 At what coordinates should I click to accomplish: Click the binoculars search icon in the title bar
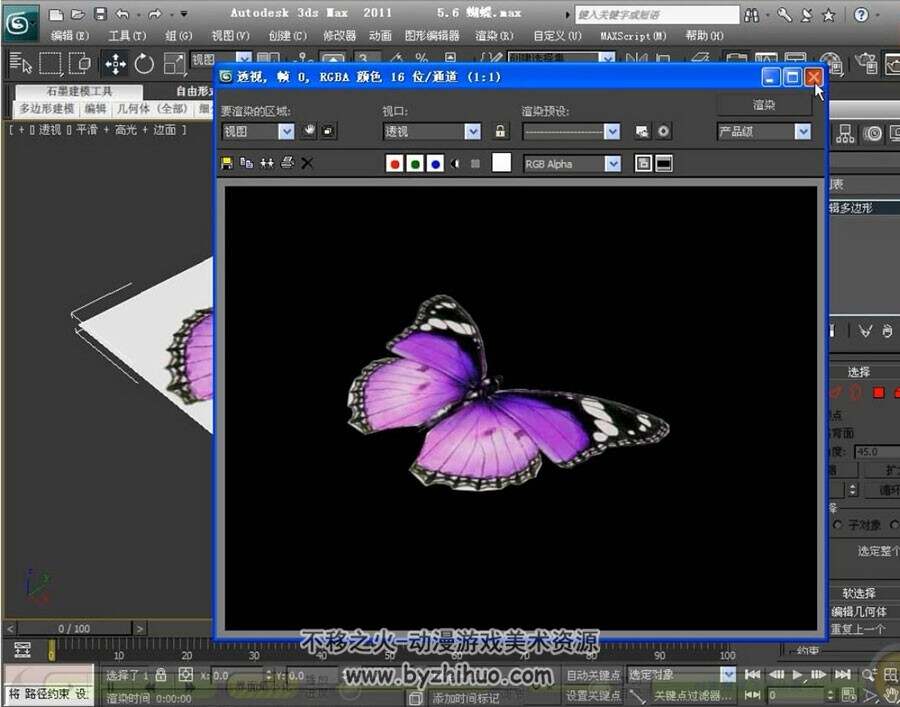coord(751,15)
